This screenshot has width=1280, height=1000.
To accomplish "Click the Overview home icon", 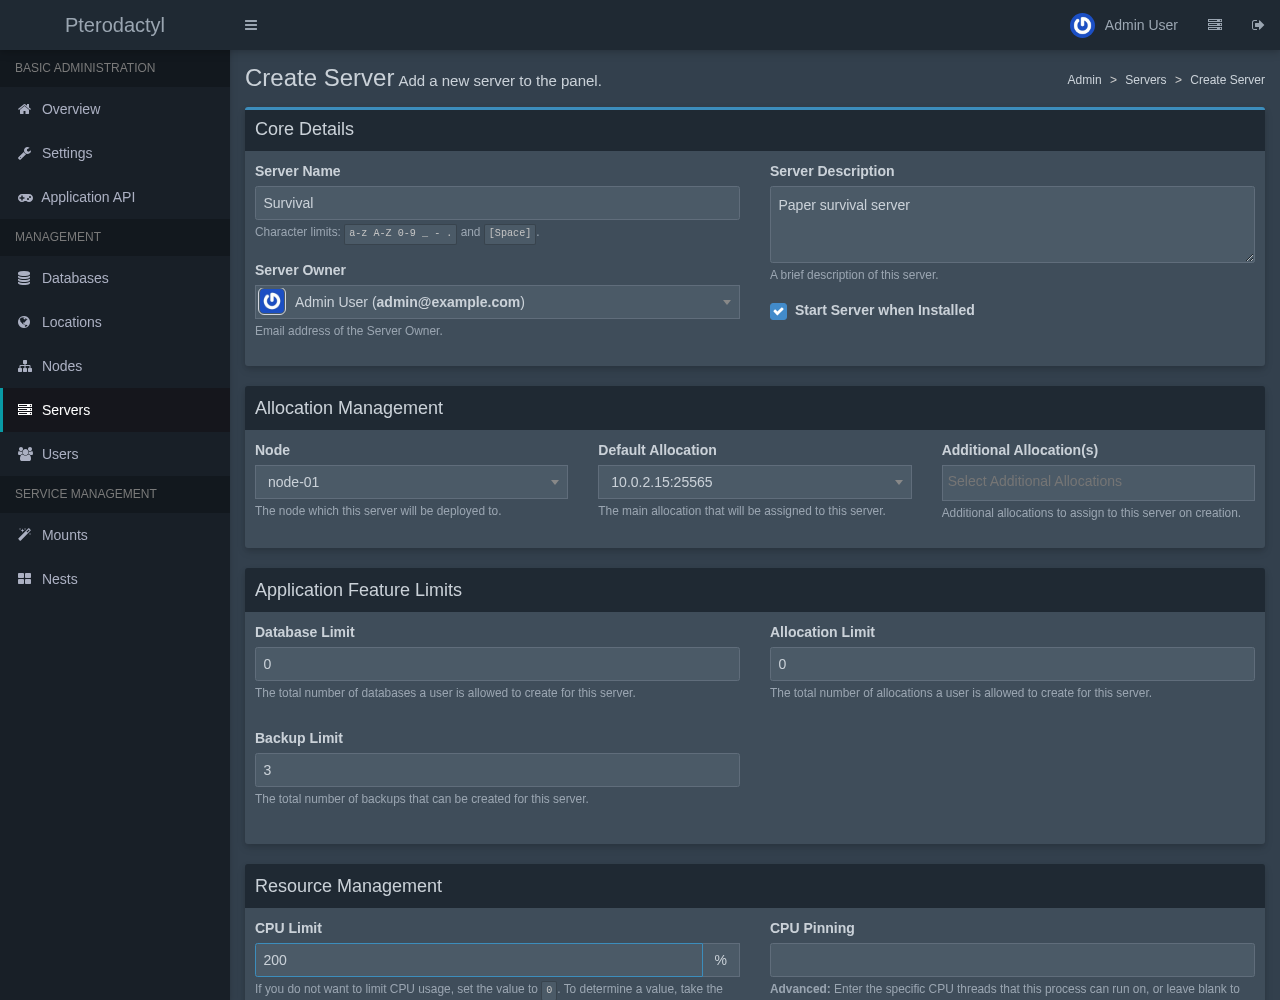I will coord(25,109).
